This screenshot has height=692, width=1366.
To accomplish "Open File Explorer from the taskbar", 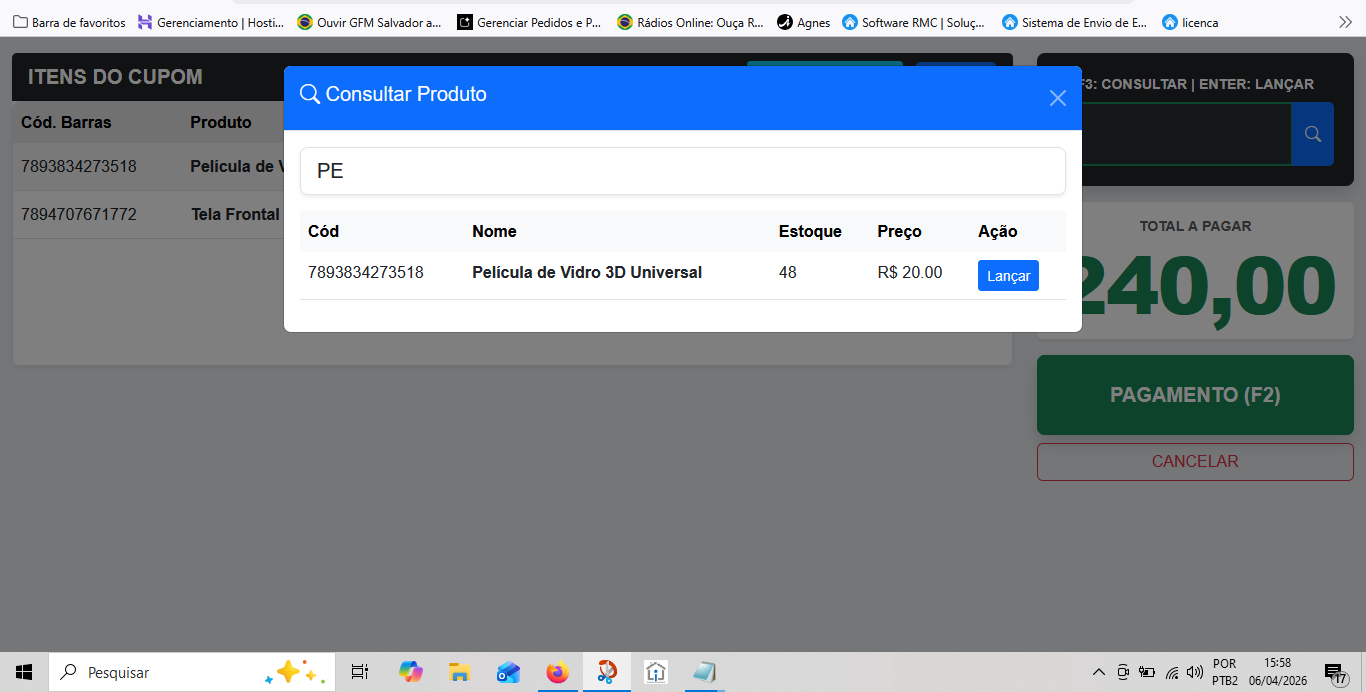I will pyautogui.click(x=459, y=672).
